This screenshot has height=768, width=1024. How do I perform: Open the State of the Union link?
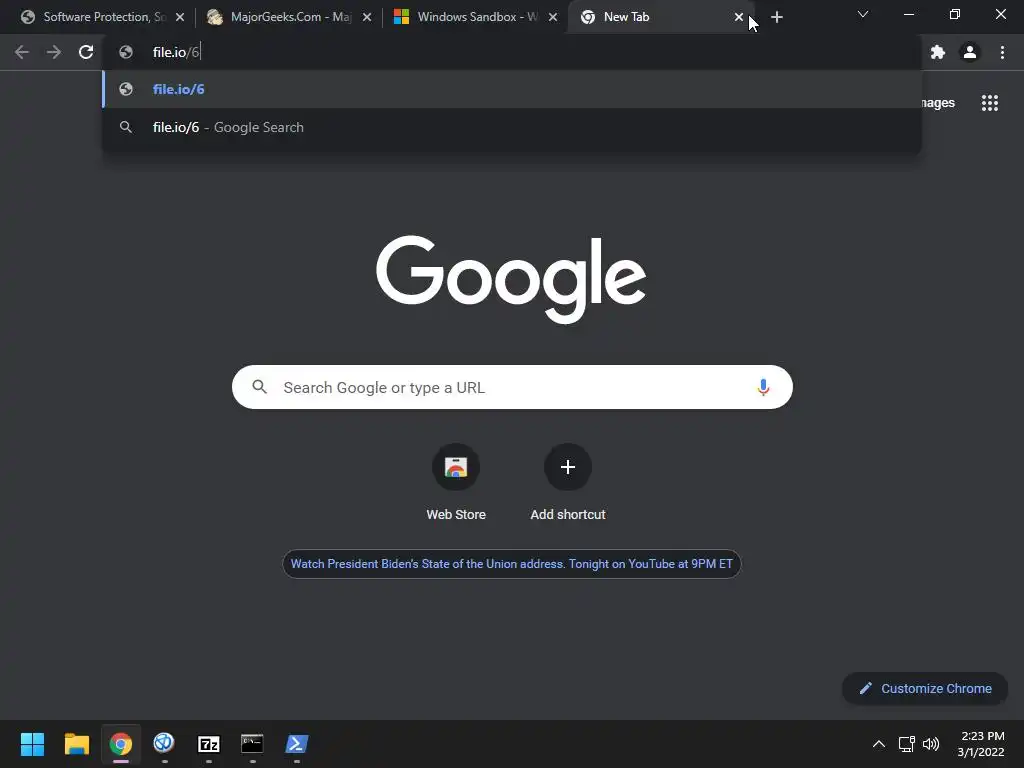(512, 564)
